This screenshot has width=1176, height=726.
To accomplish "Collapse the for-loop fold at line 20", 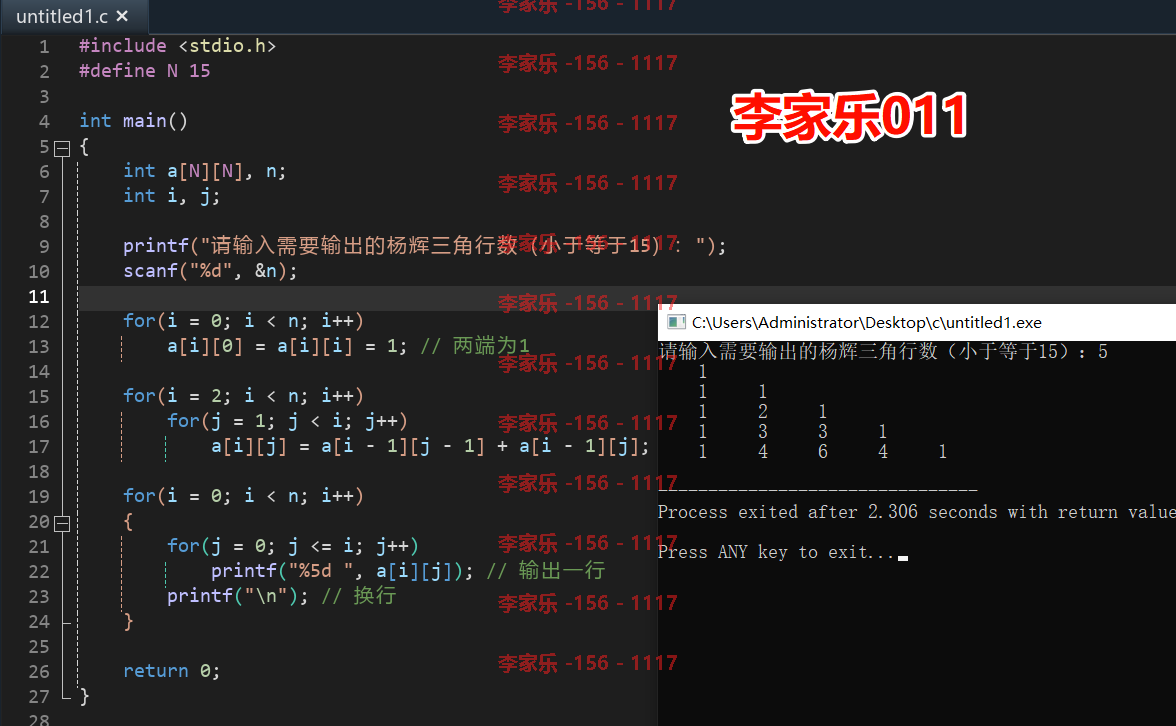I will tap(62, 524).
